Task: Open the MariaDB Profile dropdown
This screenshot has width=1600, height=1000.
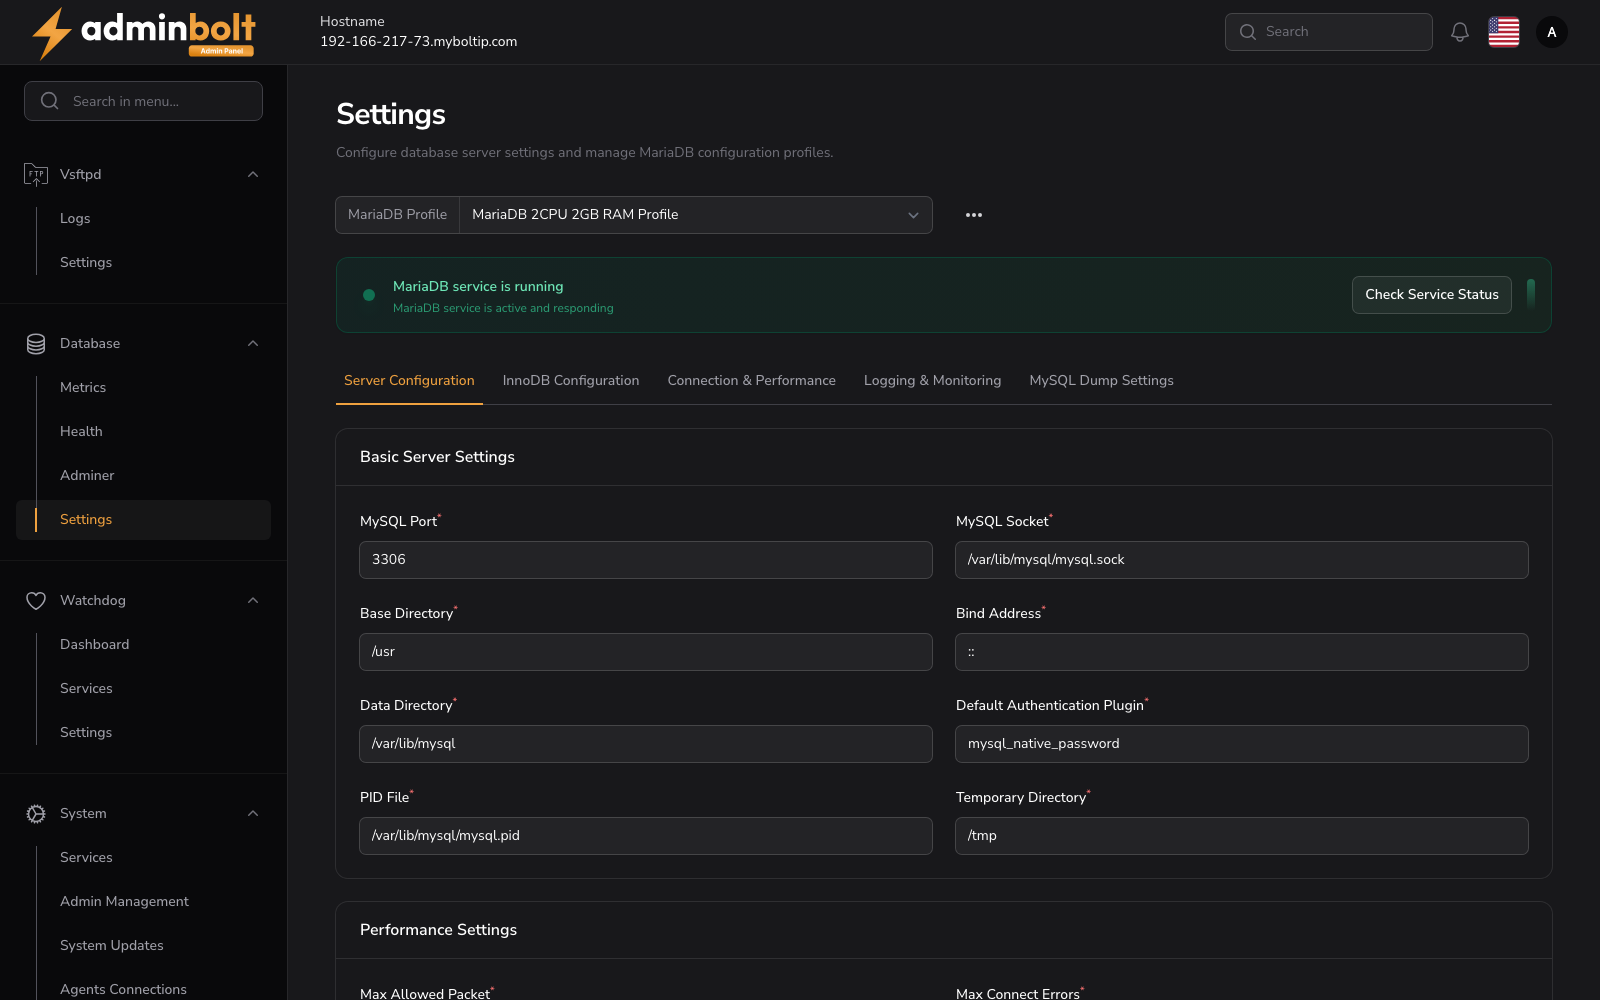Action: pyautogui.click(x=696, y=215)
